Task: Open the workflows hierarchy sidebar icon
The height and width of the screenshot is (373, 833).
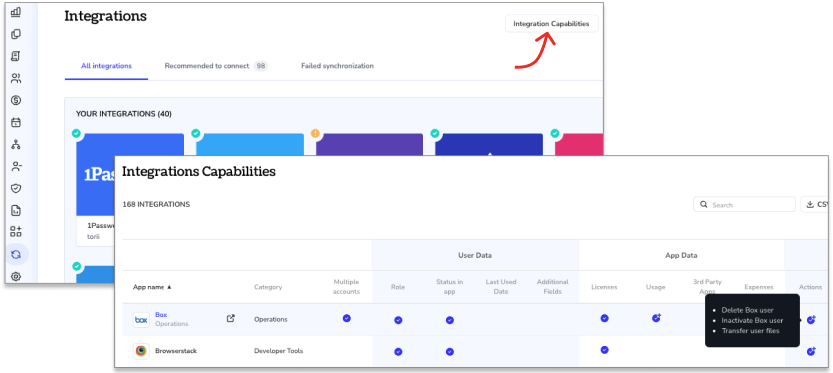Action: click(16, 145)
